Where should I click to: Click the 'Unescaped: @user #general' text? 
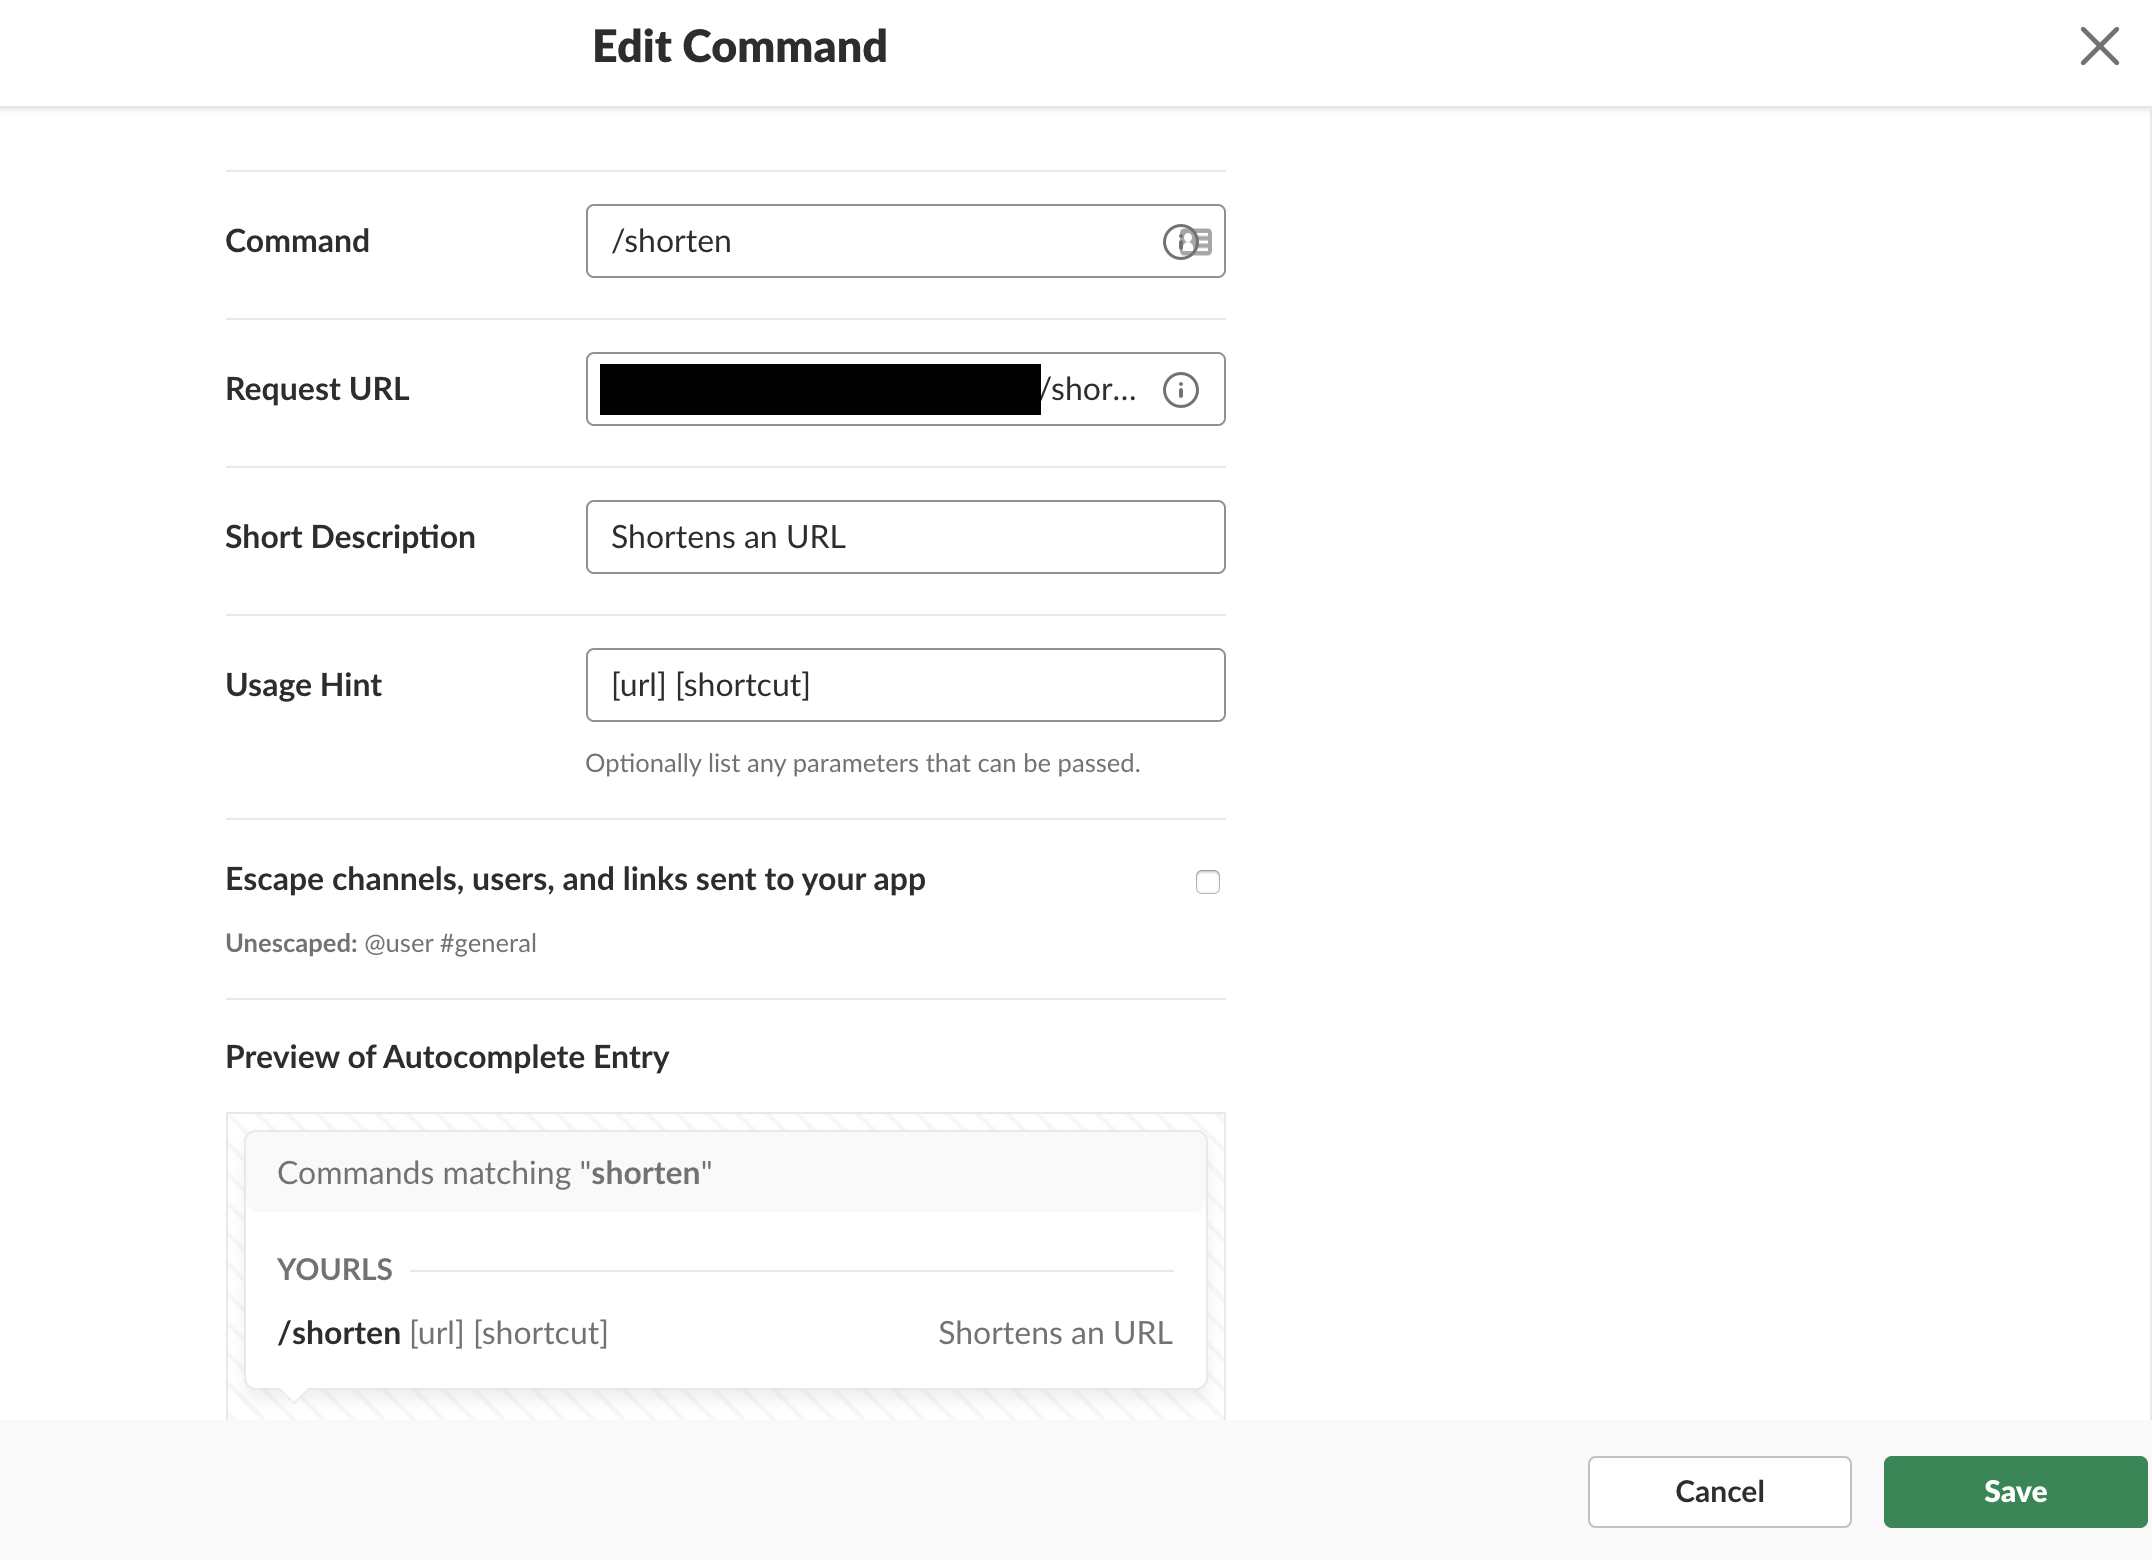coord(381,943)
